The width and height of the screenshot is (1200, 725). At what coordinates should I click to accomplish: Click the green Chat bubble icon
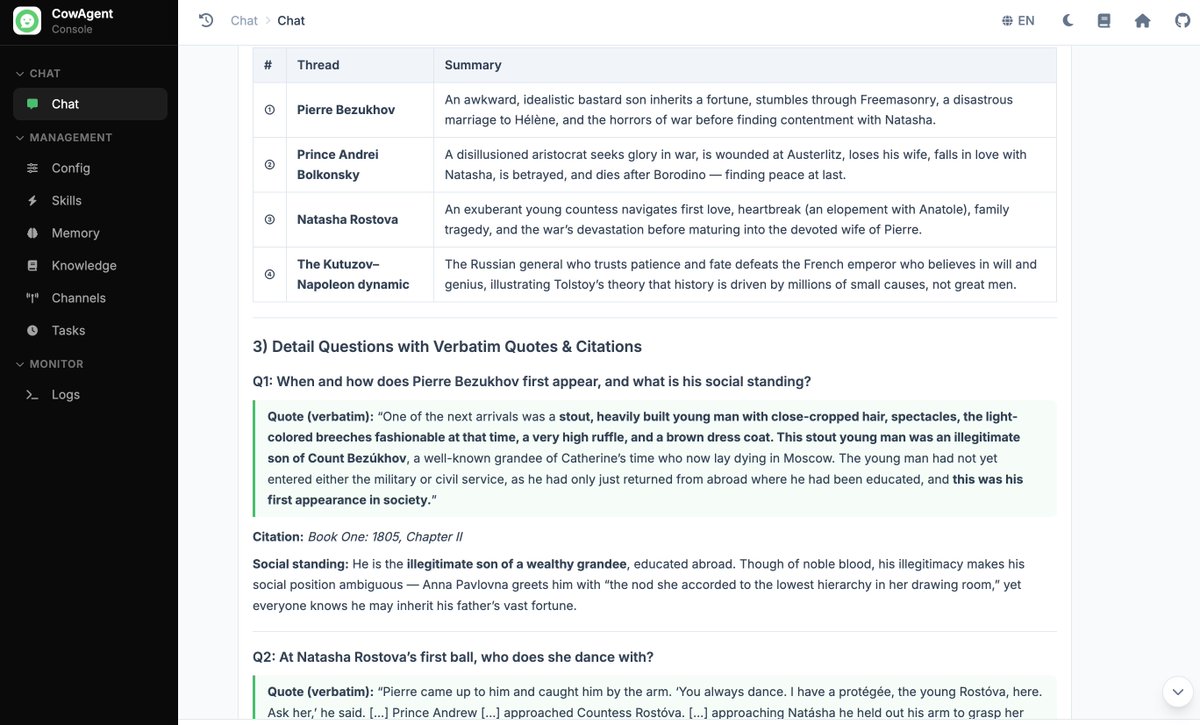pyautogui.click(x=32, y=104)
